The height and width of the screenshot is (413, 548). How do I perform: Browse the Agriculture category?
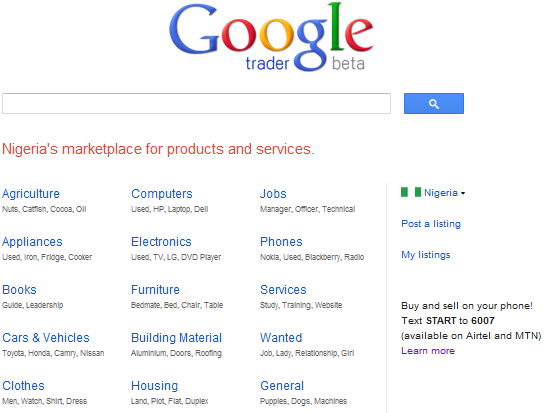(31, 194)
